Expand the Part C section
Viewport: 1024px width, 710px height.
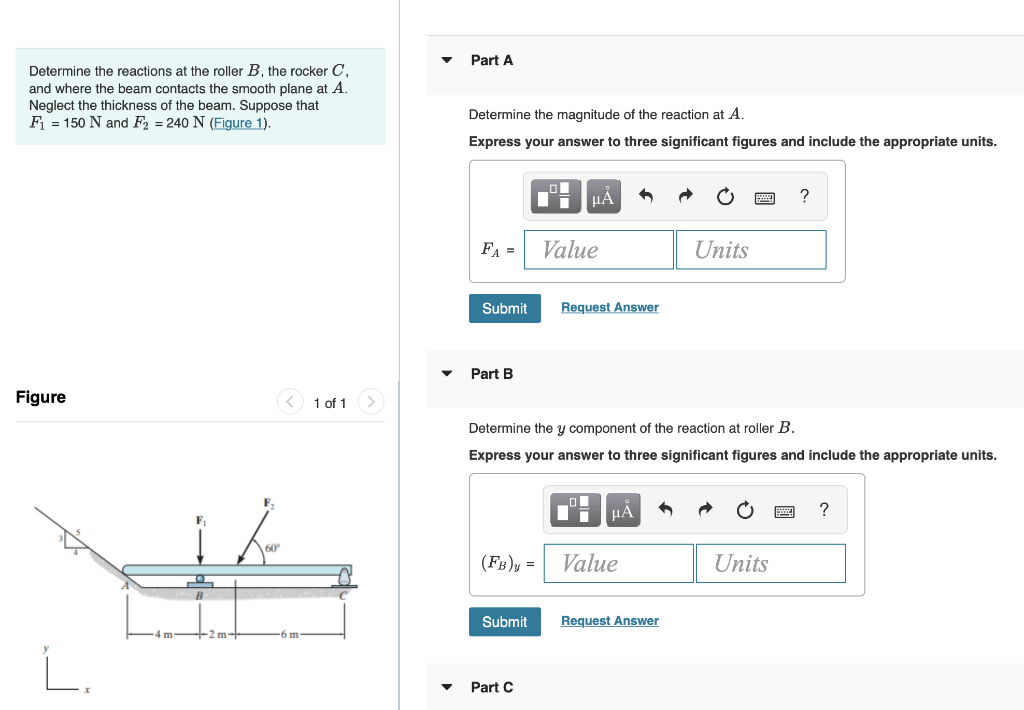pyautogui.click(x=446, y=687)
